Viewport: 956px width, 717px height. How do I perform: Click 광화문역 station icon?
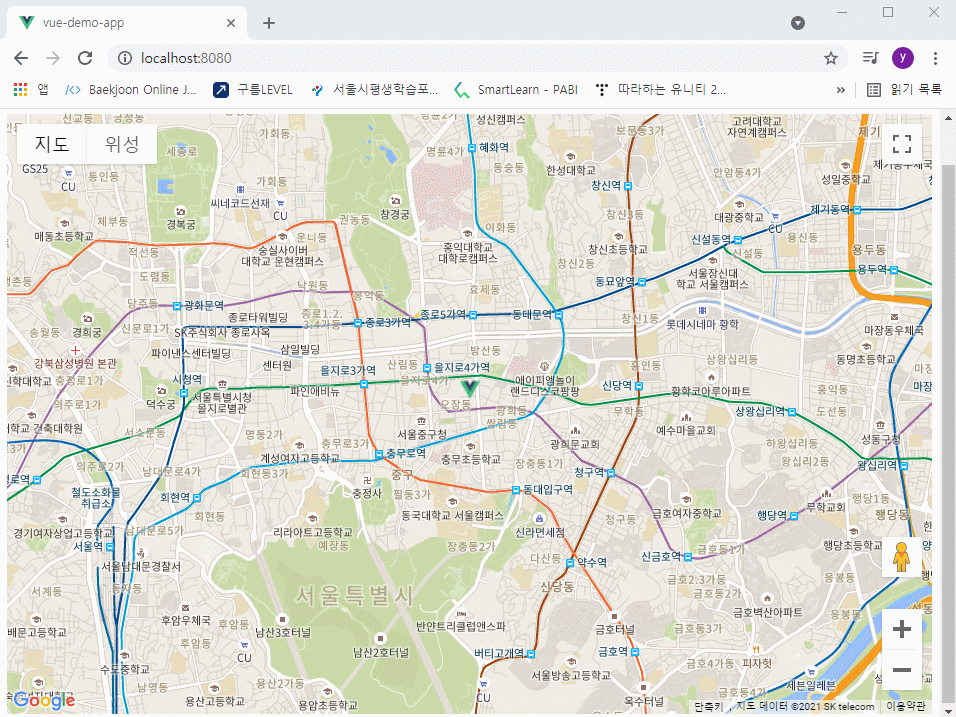[x=177, y=305]
